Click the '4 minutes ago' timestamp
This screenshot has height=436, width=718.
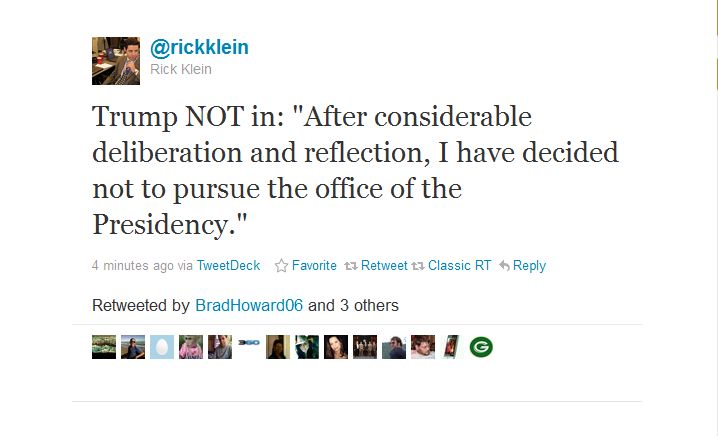pyautogui.click(x=133, y=266)
